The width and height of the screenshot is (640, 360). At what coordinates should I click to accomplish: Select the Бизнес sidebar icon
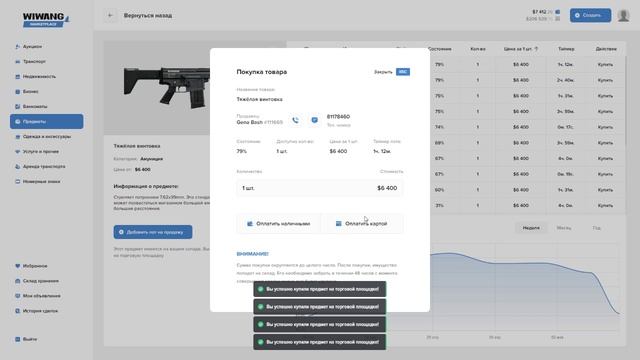point(18,91)
